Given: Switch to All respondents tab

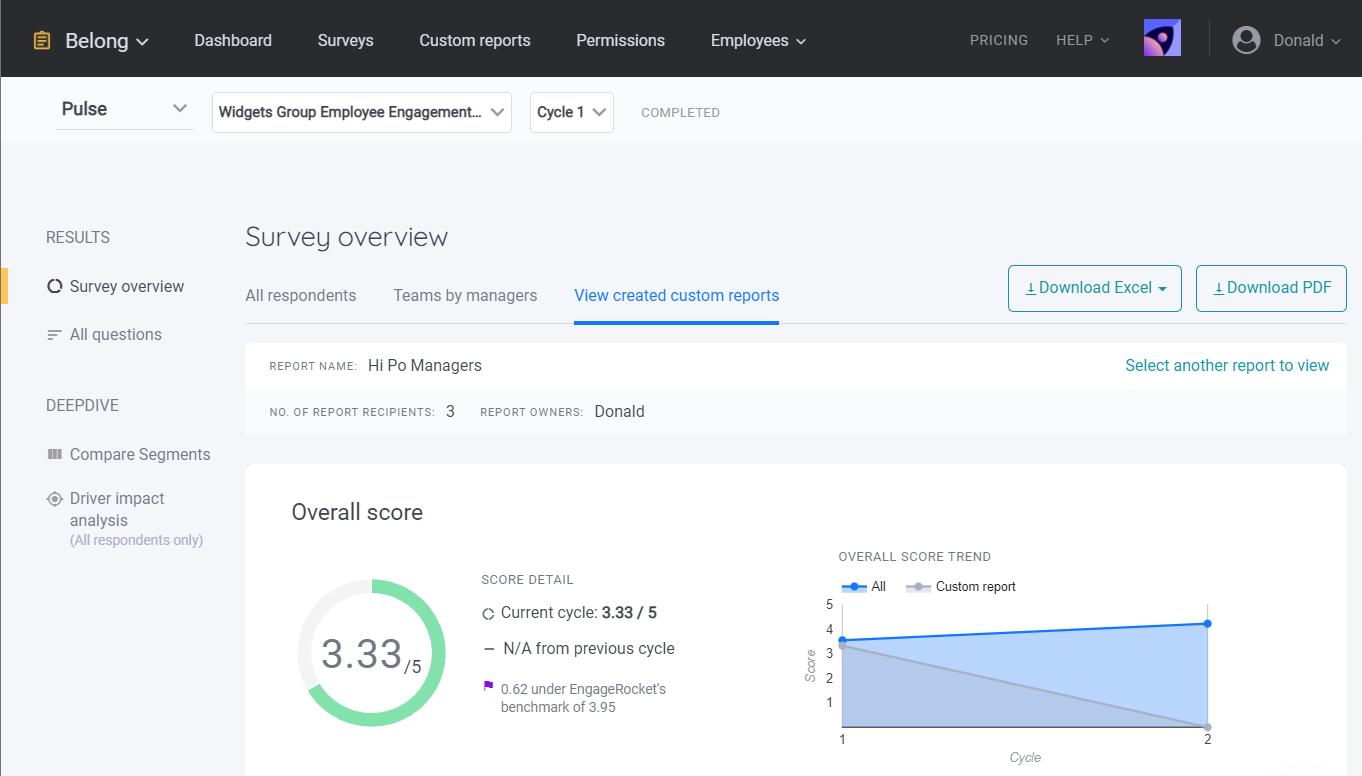Looking at the screenshot, I should [x=301, y=295].
